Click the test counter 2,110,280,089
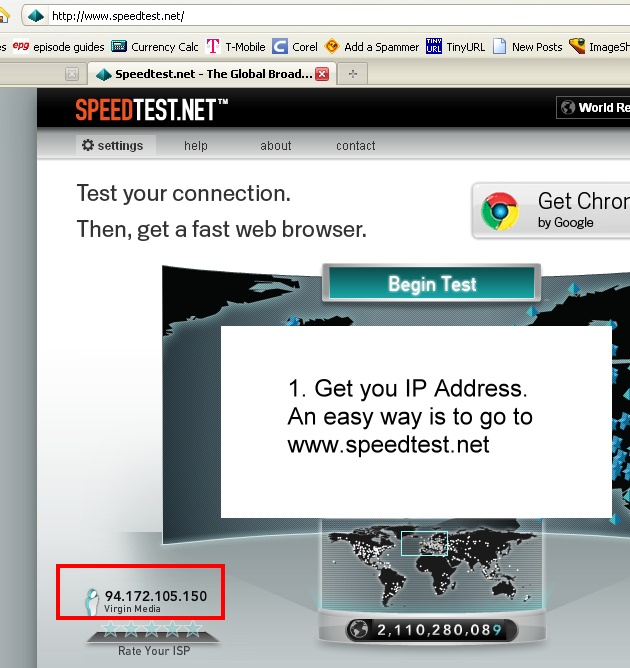This screenshot has height=668, width=630. [439, 630]
